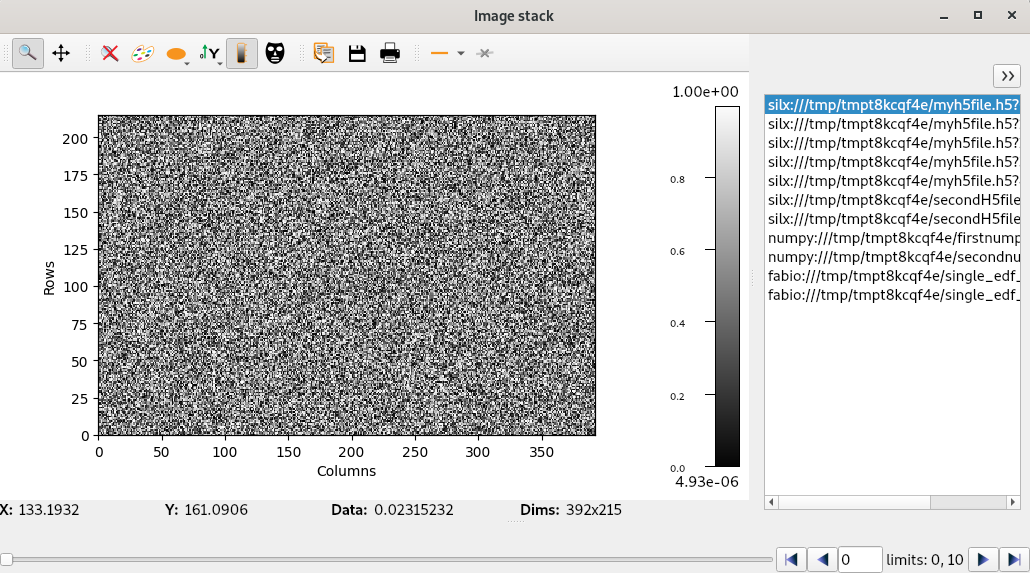Open the Y axis orientation dropdown

click(x=210, y=54)
